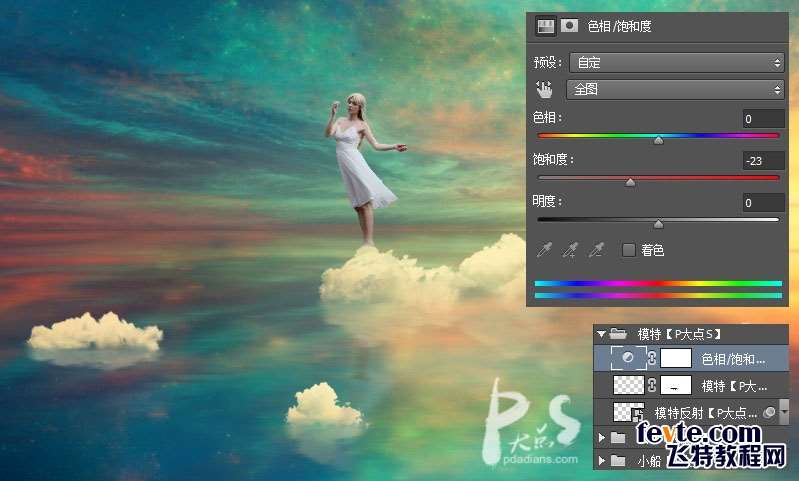Click the 明度 value field
799x481 pixels.
(x=763, y=203)
